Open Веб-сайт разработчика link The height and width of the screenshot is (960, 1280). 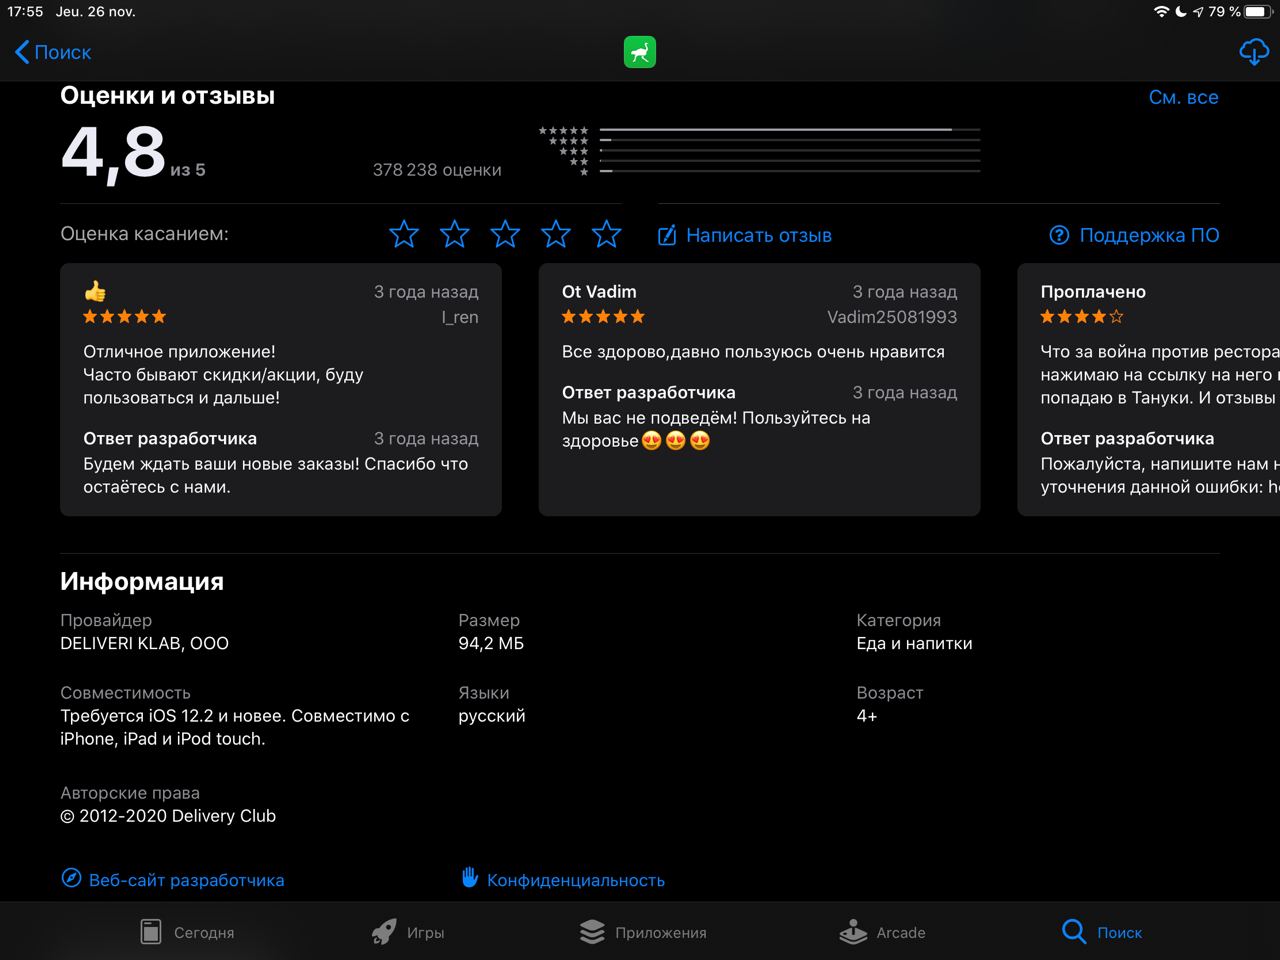[x=186, y=880]
